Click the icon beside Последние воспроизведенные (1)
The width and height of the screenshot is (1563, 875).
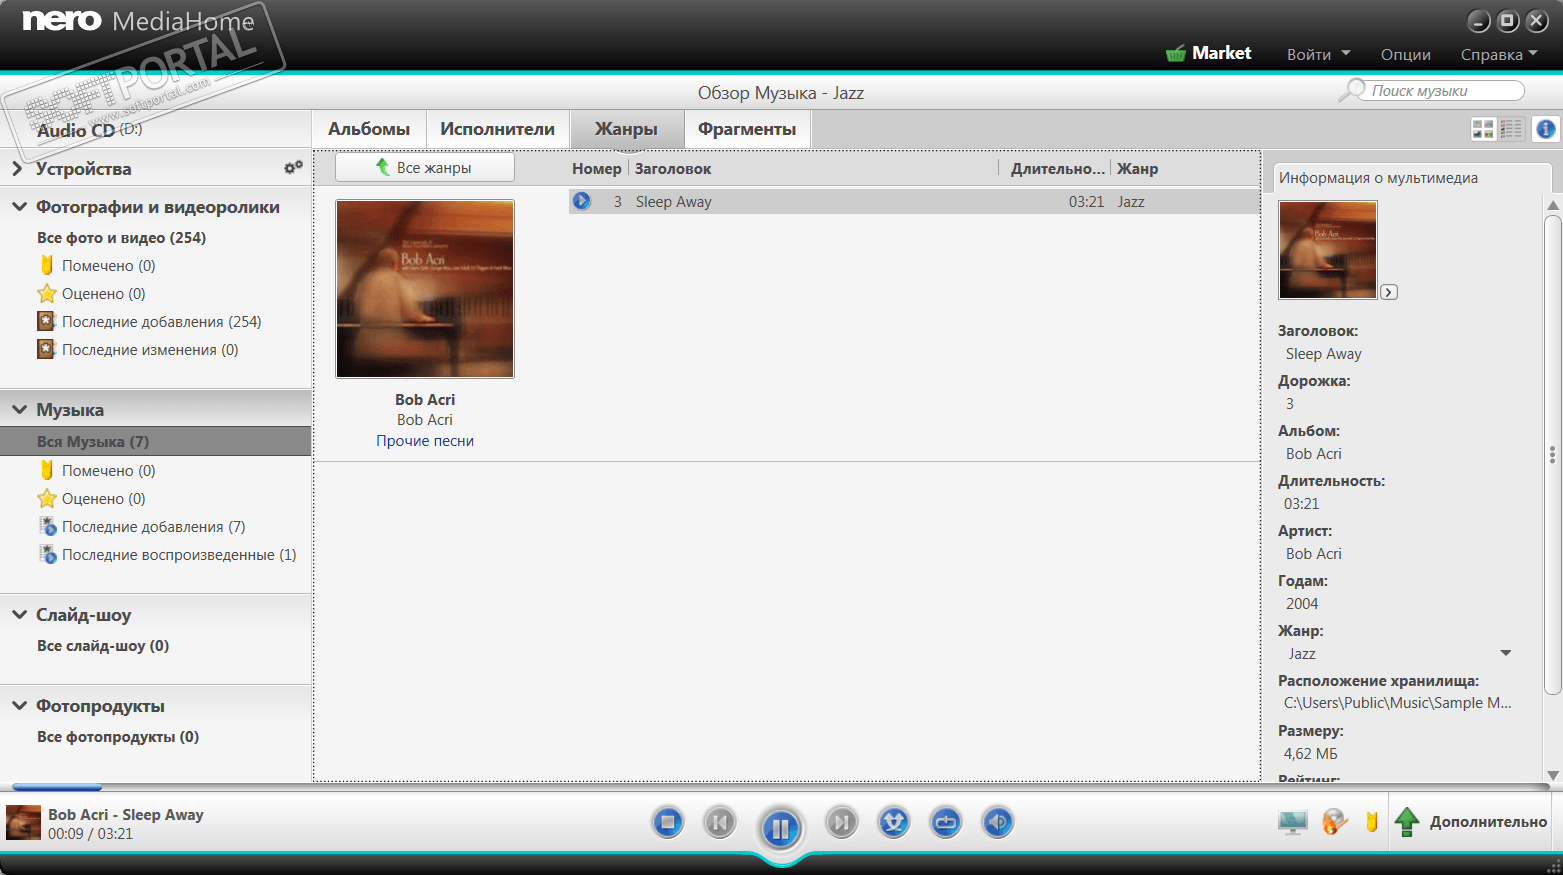coord(47,554)
